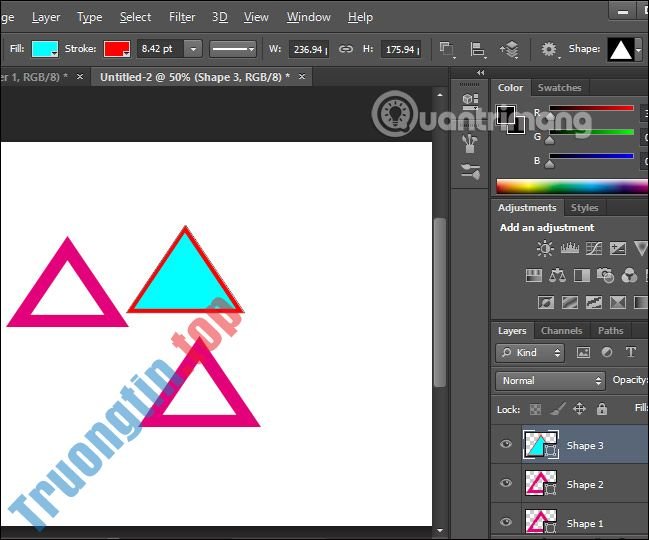The image size is (649, 540).
Task: Add a Posterize adjustment
Action: 570,302
